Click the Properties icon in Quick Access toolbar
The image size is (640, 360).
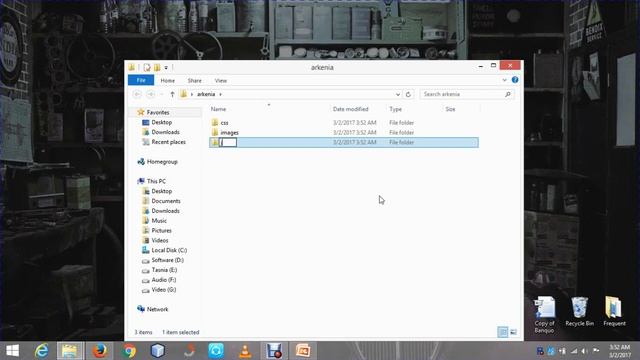147,67
